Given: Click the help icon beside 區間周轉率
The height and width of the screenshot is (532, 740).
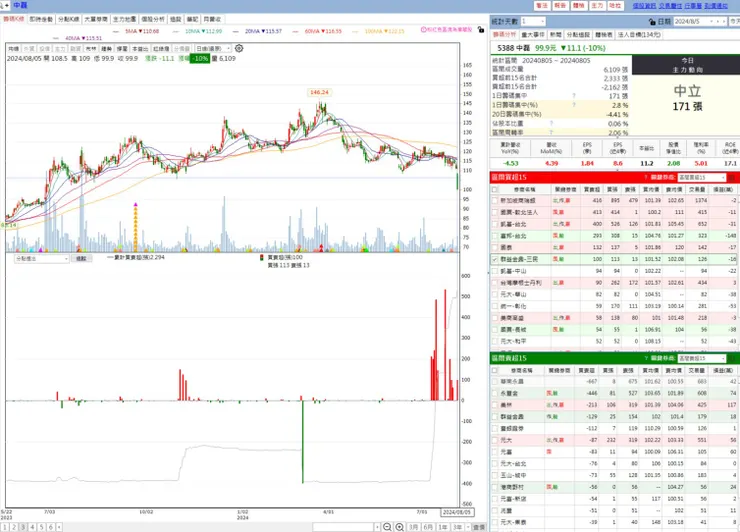Looking at the screenshot, I should [551, 133].
